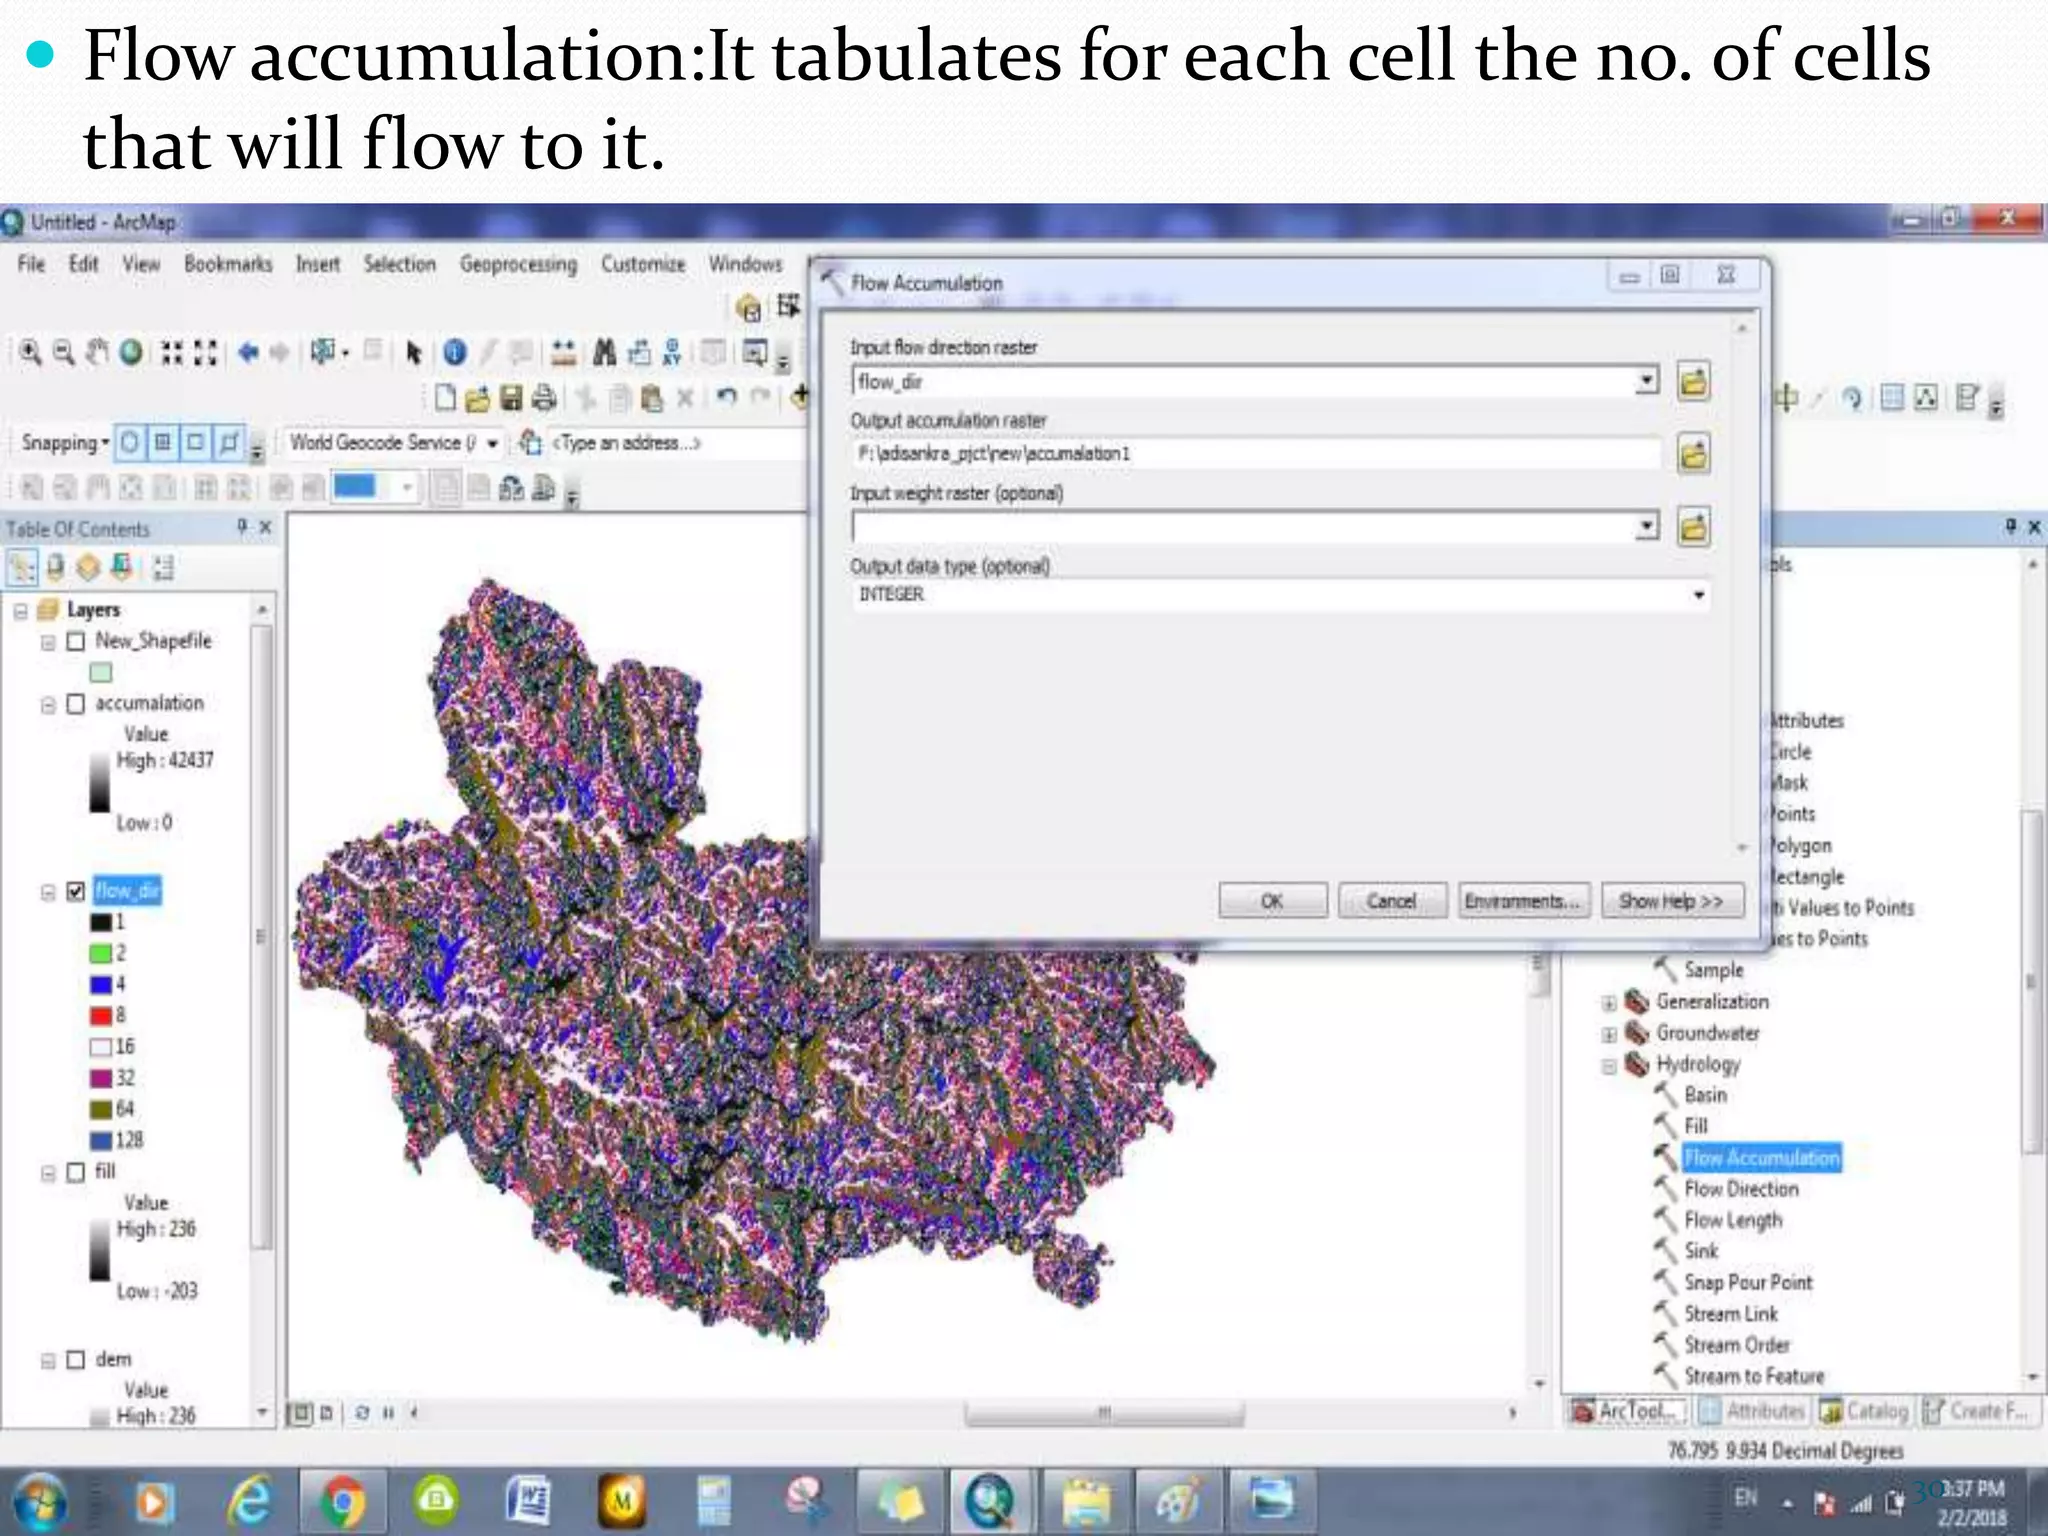Open the Customize menu
This screenshot has width=2048, height=1536.
(643, 264)
